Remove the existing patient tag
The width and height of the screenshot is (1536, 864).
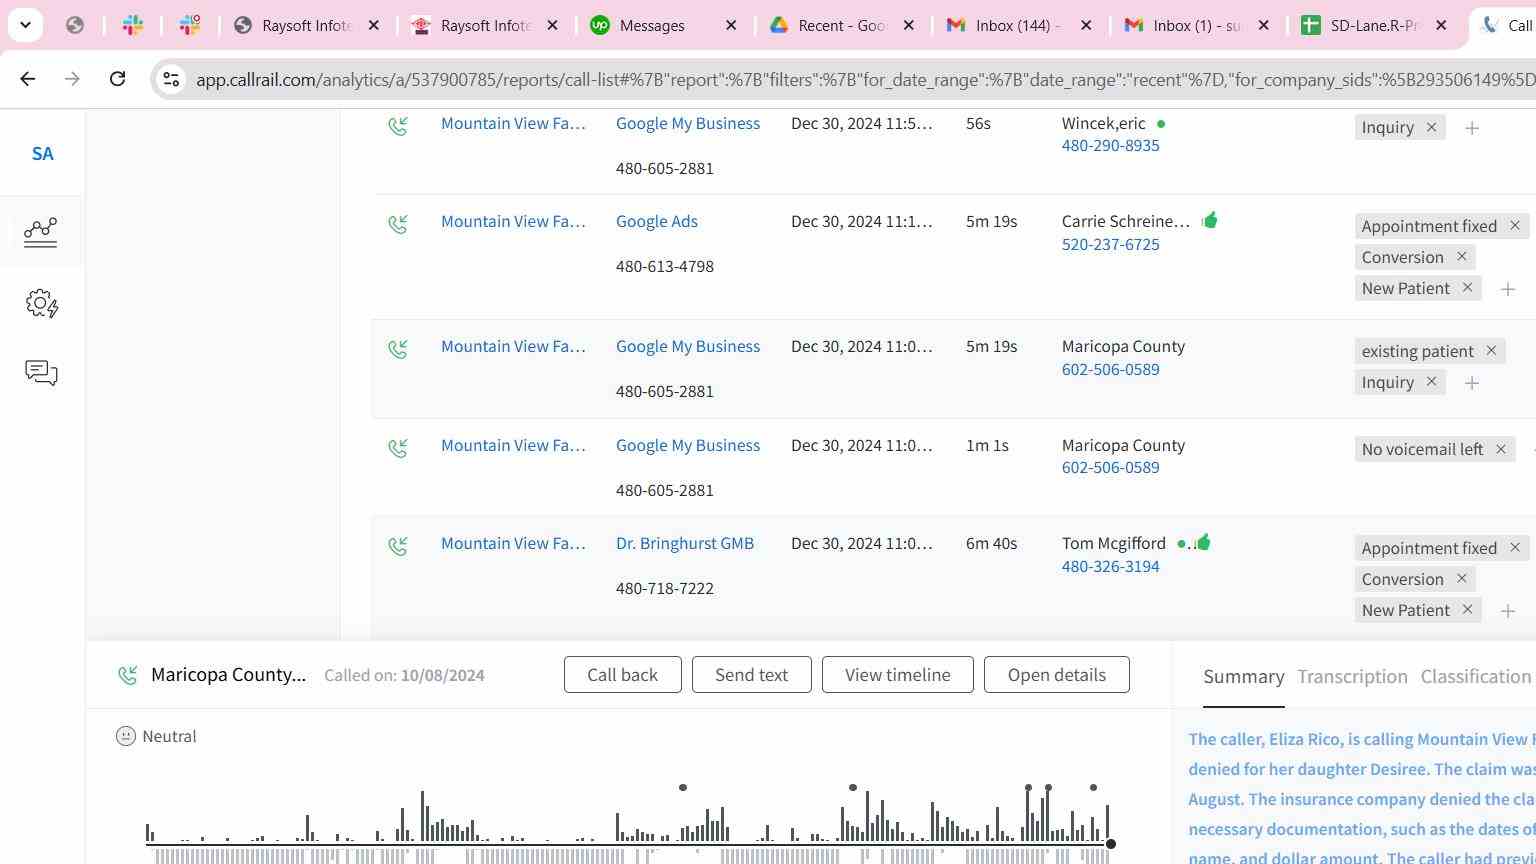1491,351
